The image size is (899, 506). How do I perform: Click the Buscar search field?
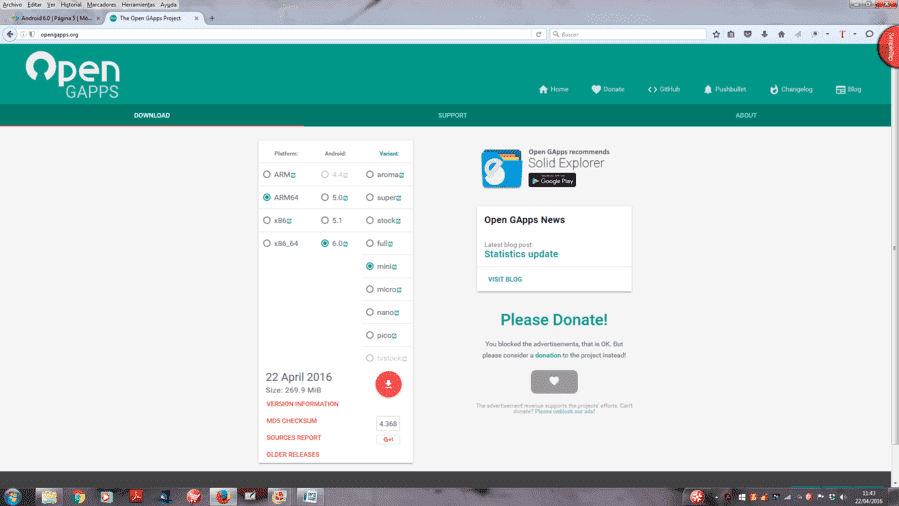pyautogui.click(x=628, y=34)
